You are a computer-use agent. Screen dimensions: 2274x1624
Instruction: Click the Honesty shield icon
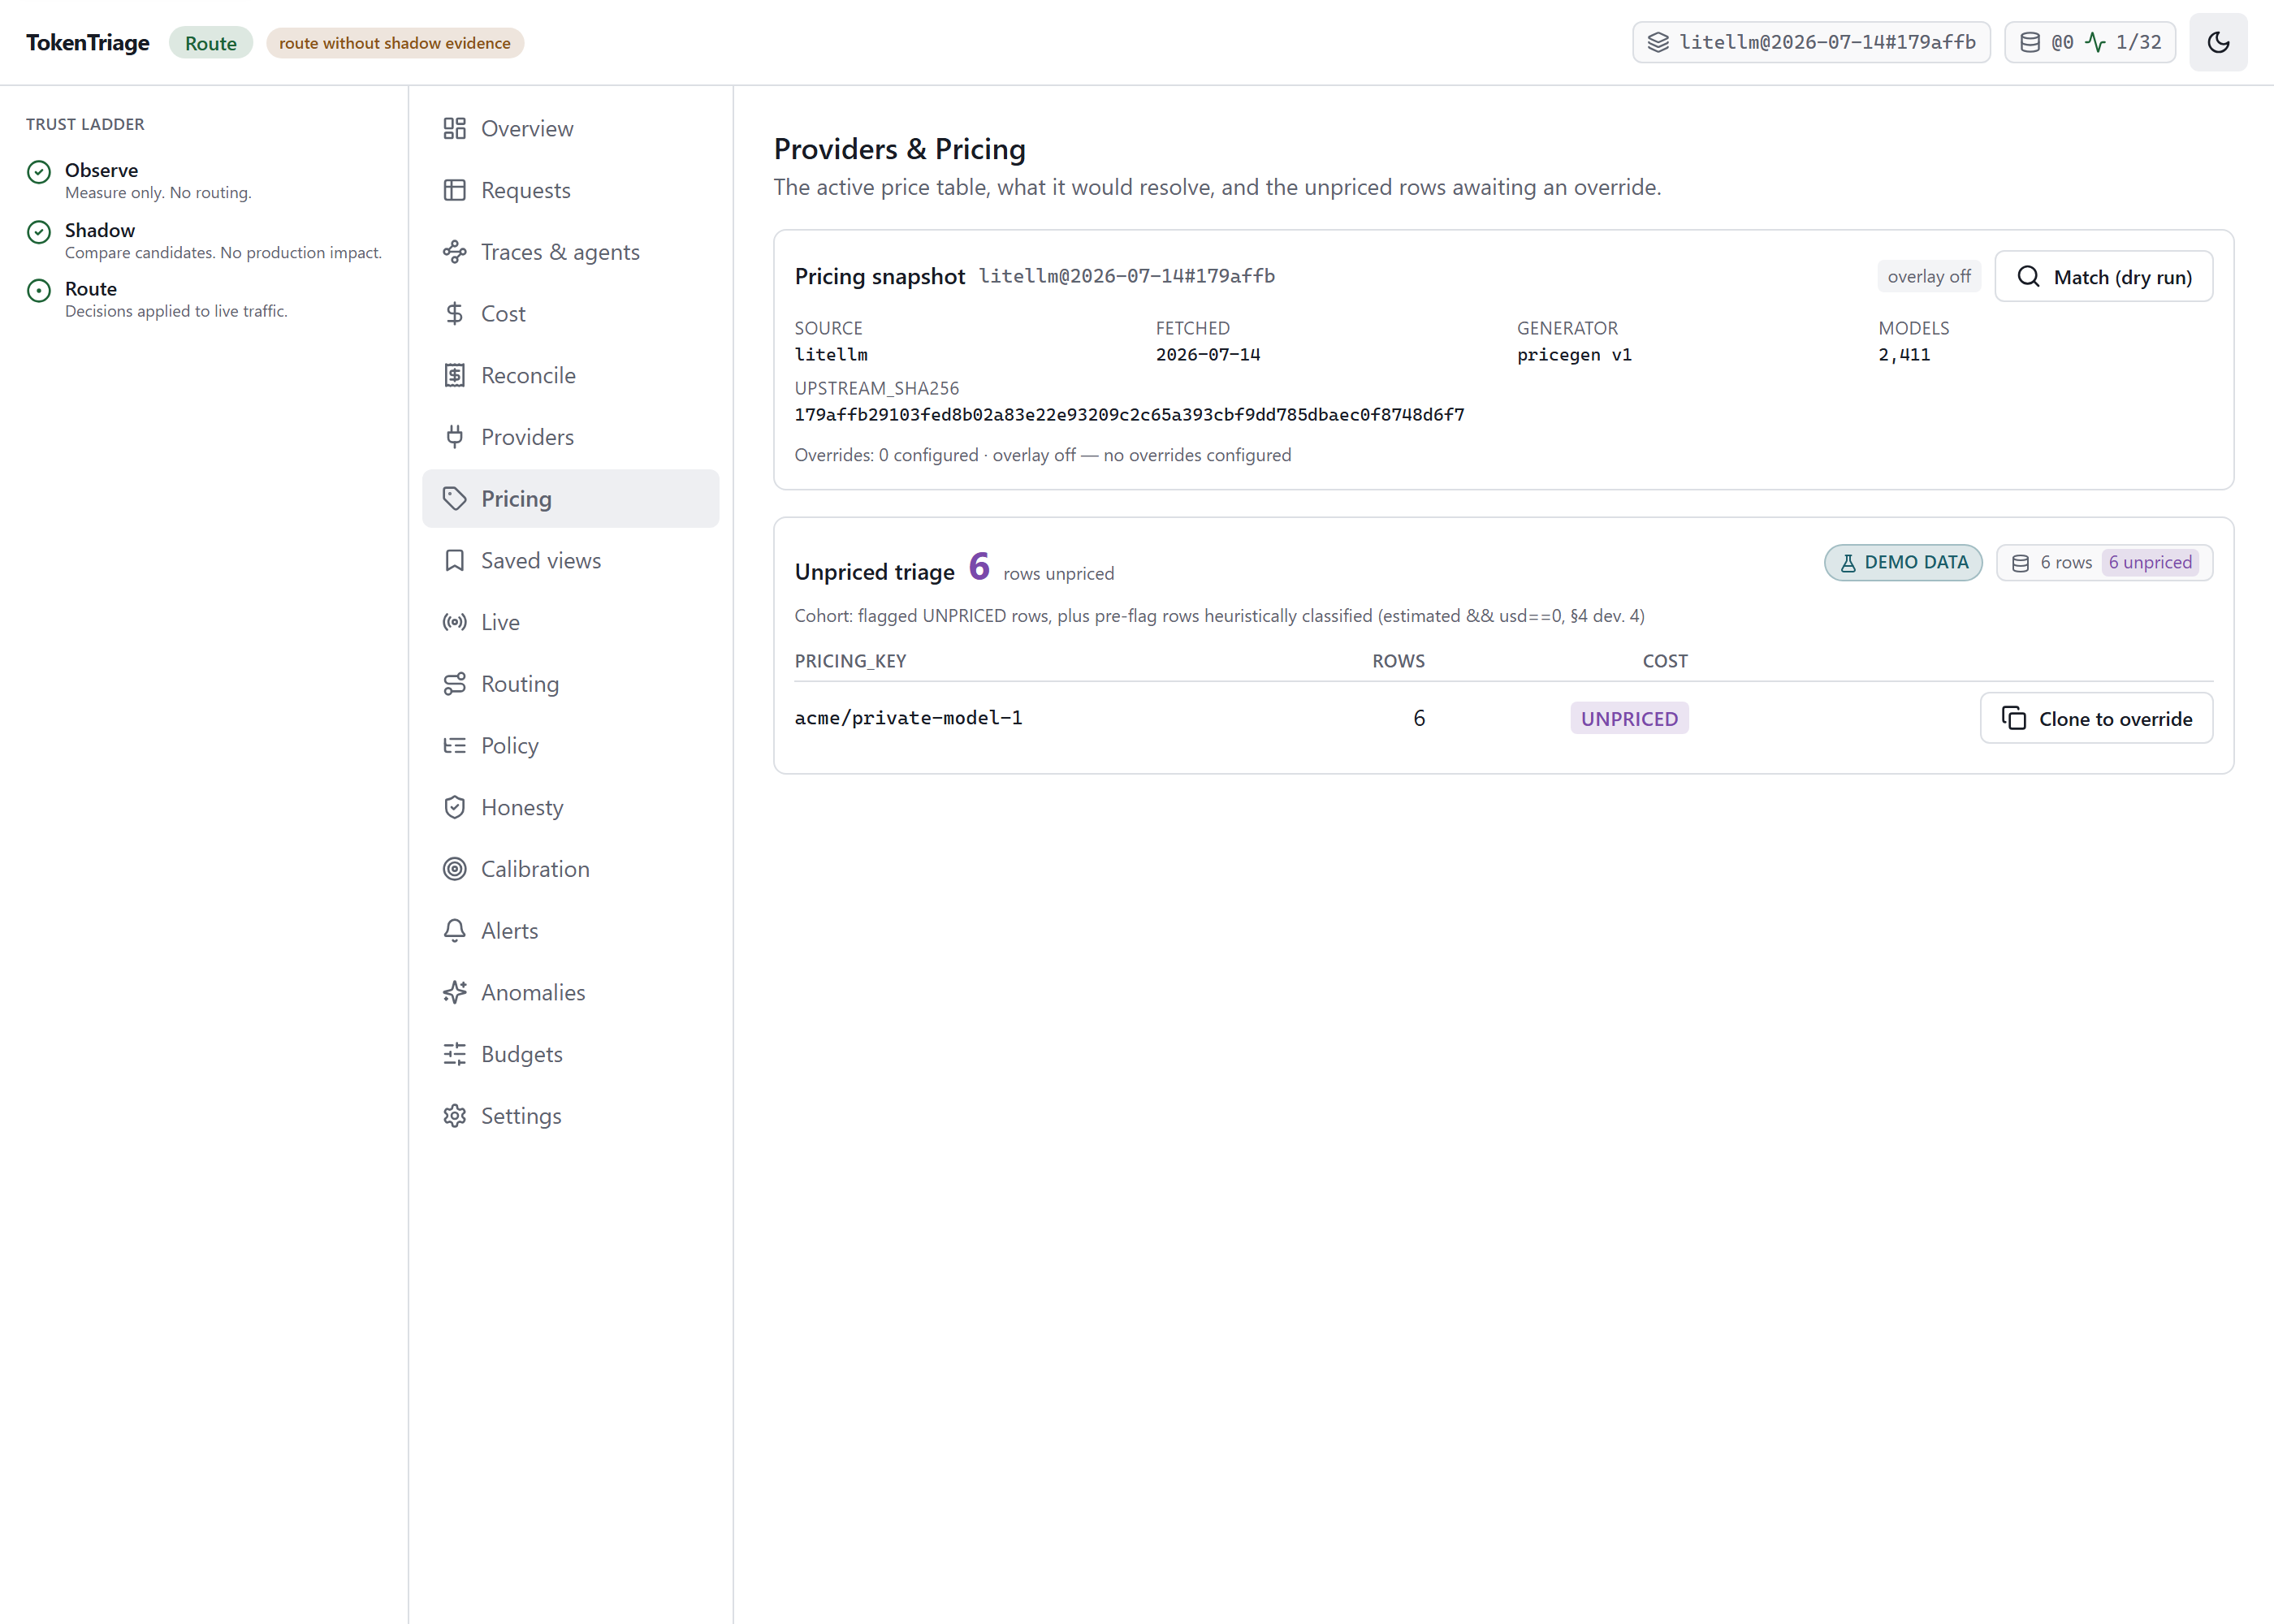pyautogui.click(x=454, y=807)
